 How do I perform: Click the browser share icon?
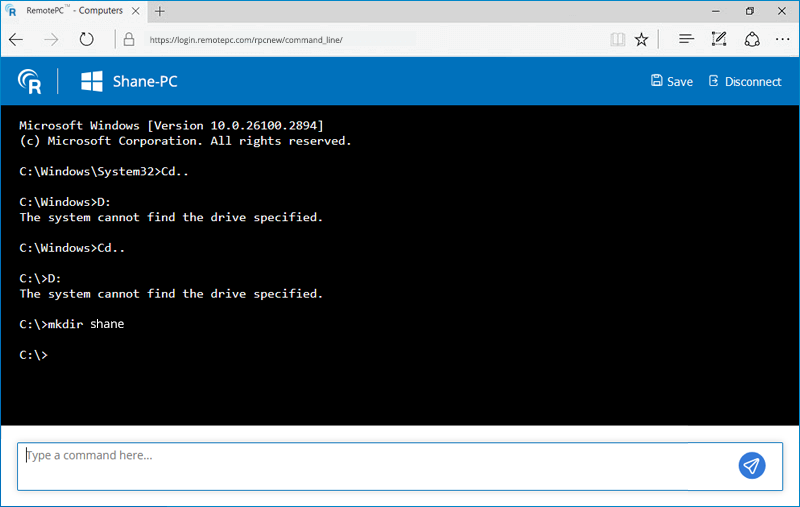[752, 40]
